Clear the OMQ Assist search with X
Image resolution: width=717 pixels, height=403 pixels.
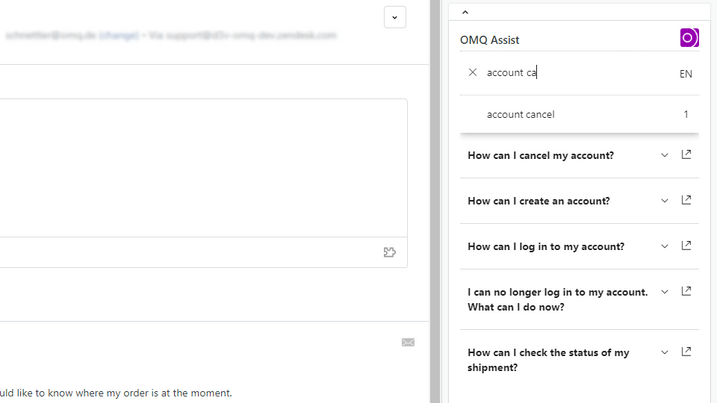tap(473, 72)
